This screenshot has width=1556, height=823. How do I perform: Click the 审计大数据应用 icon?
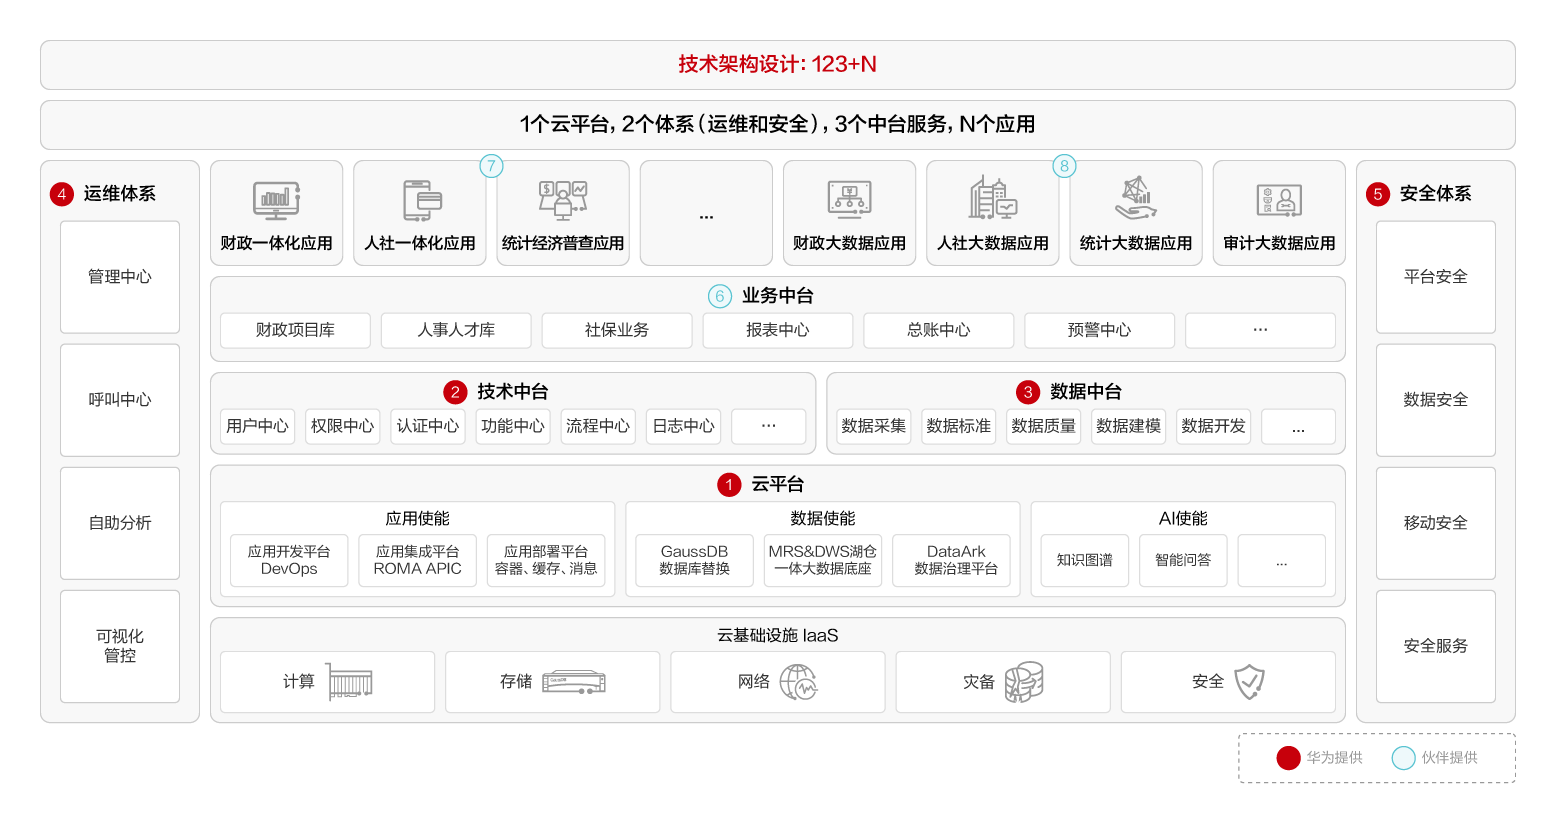[x=1279, y=200]
